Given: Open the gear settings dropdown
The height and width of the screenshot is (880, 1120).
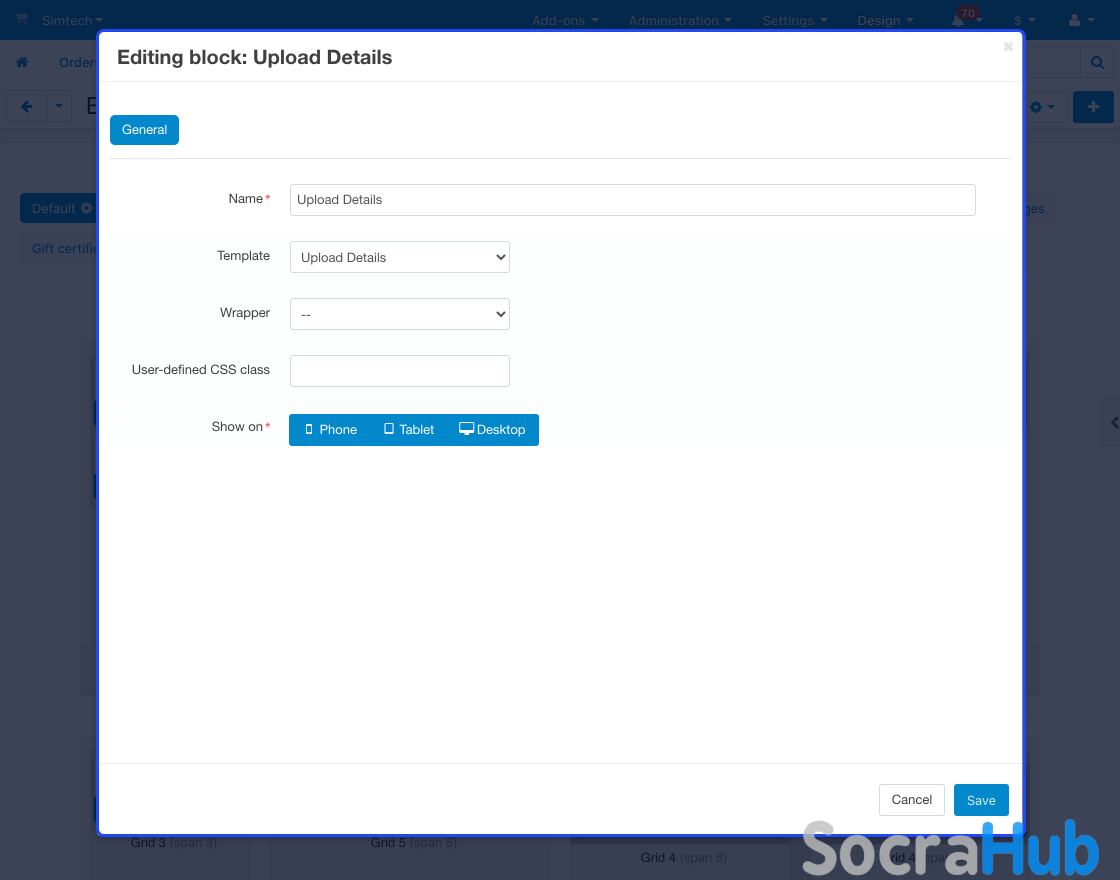Looking at the screenshot, I should click(1043, 106).
